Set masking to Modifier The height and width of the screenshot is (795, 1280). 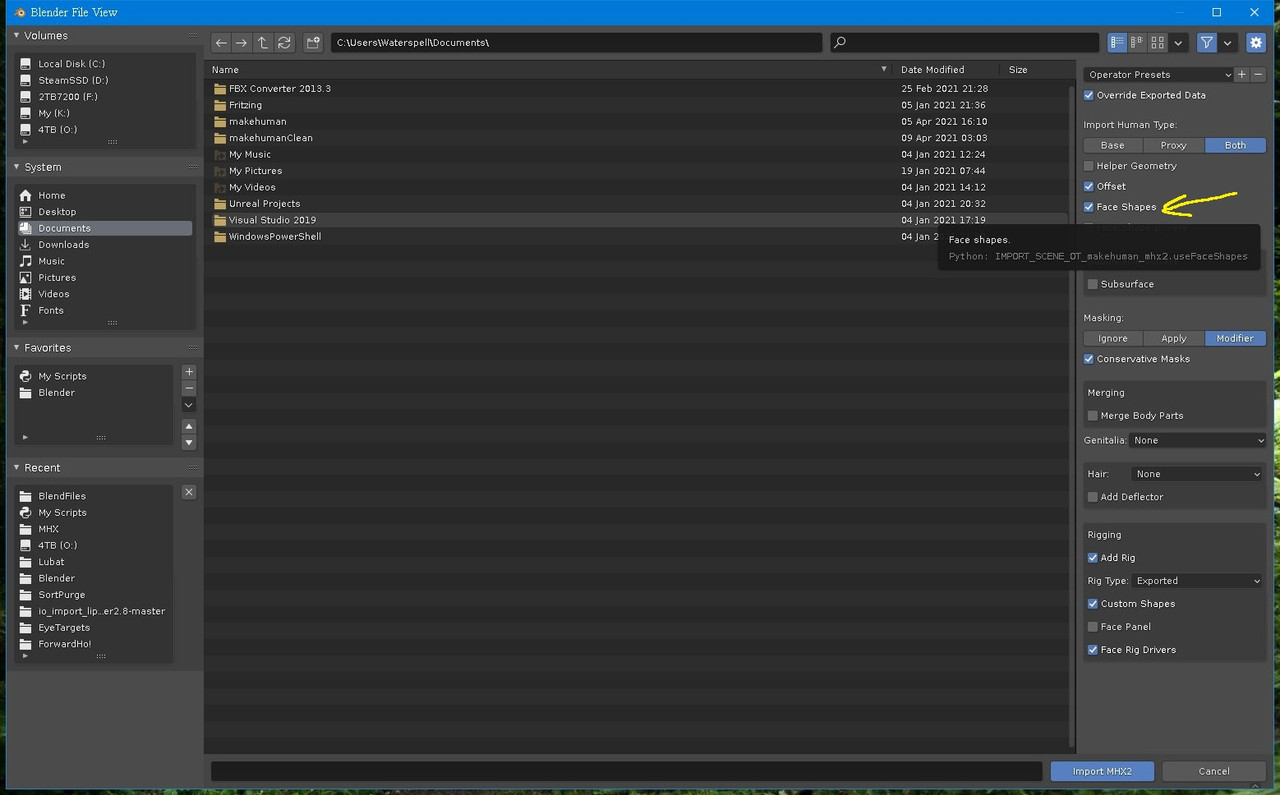coord(1236,339)
